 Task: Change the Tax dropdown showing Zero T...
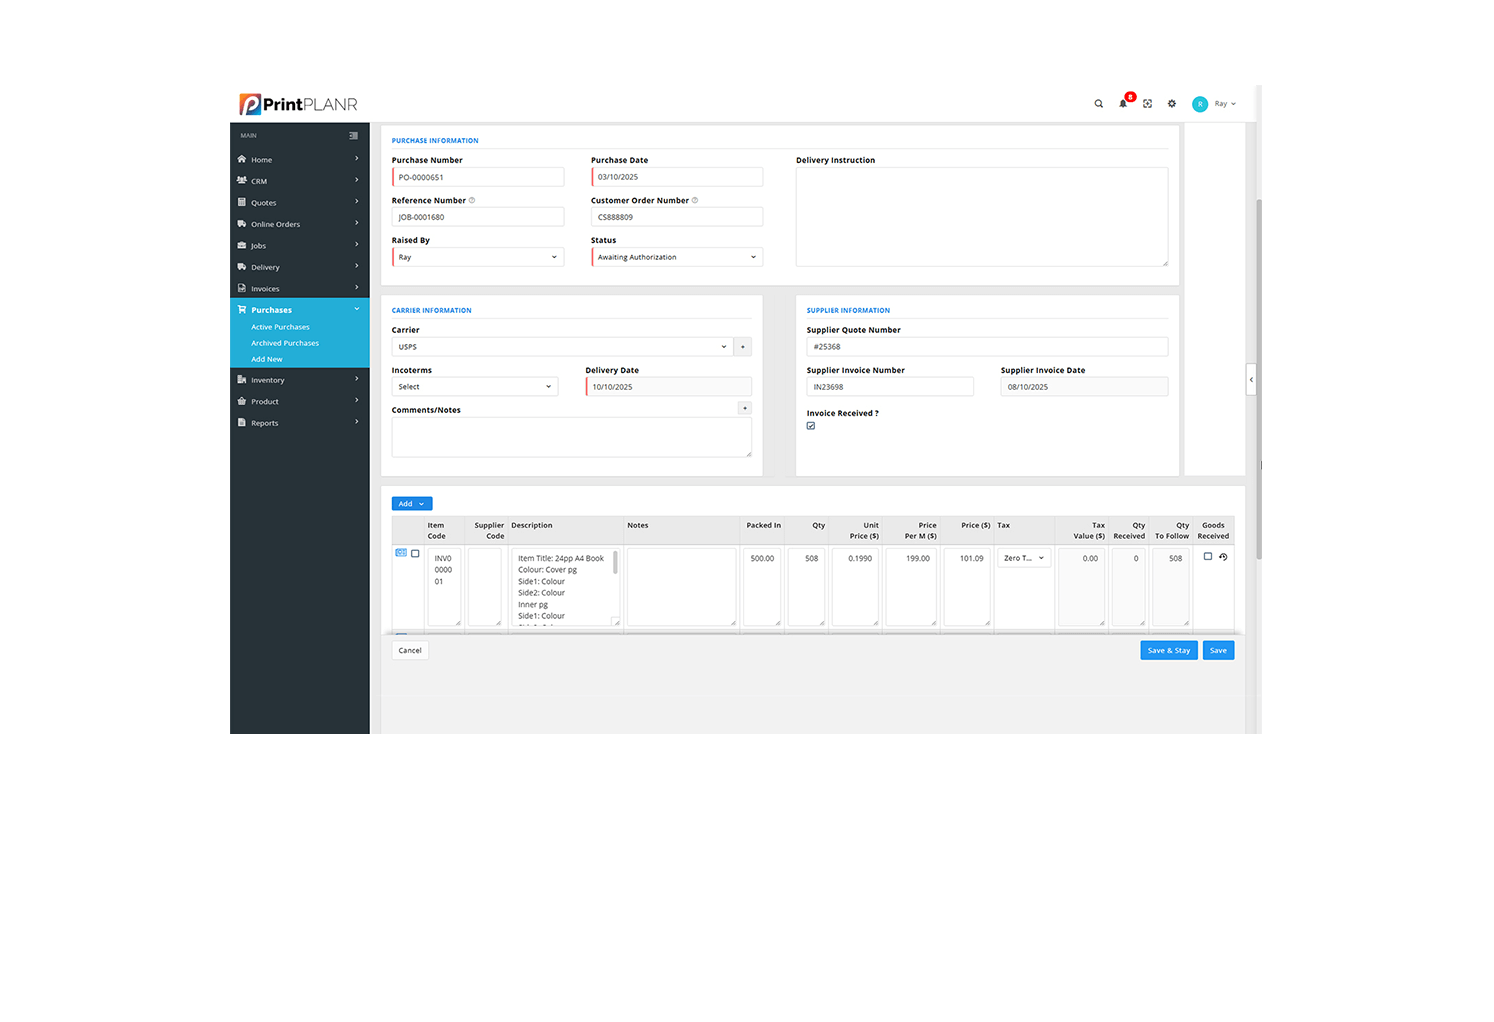tap(1023, 557)
